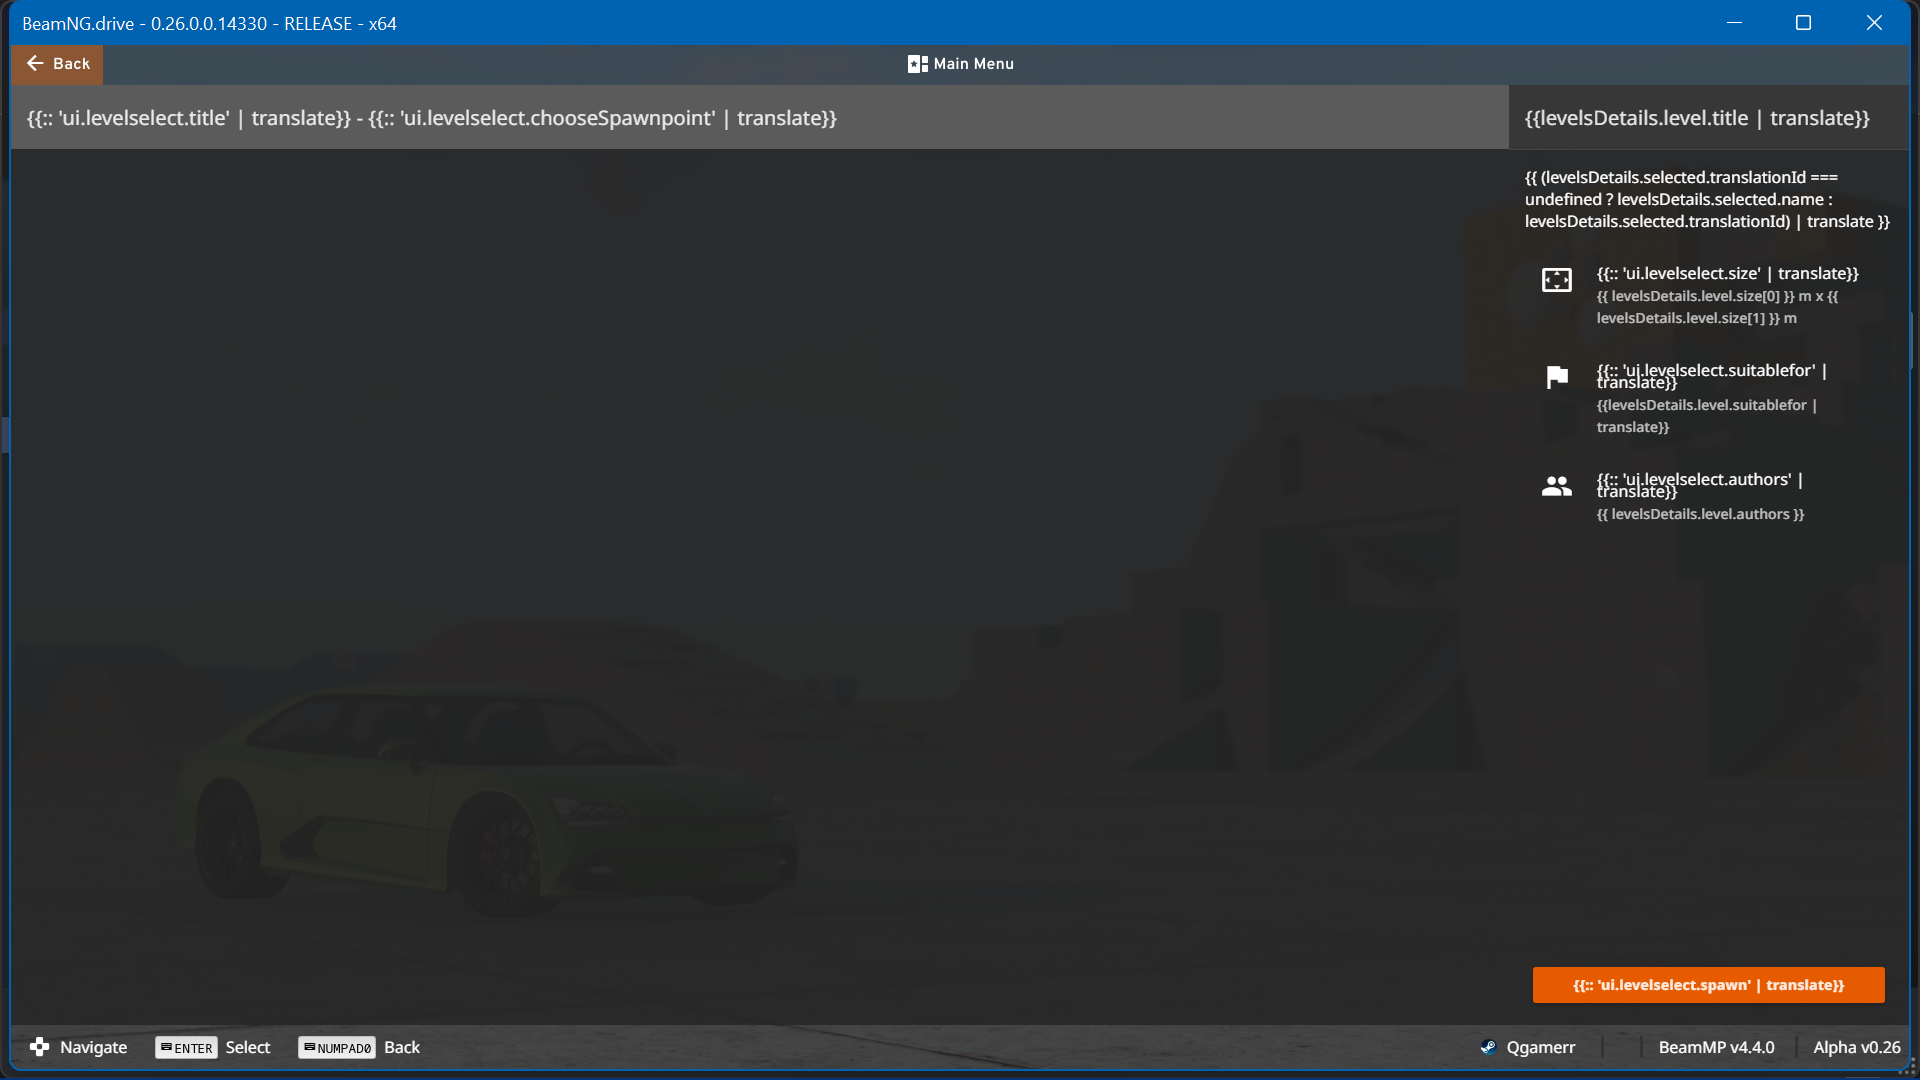
Task: Click the levelsDetails.selected.translationId description text
Action: coord(1707,199)
